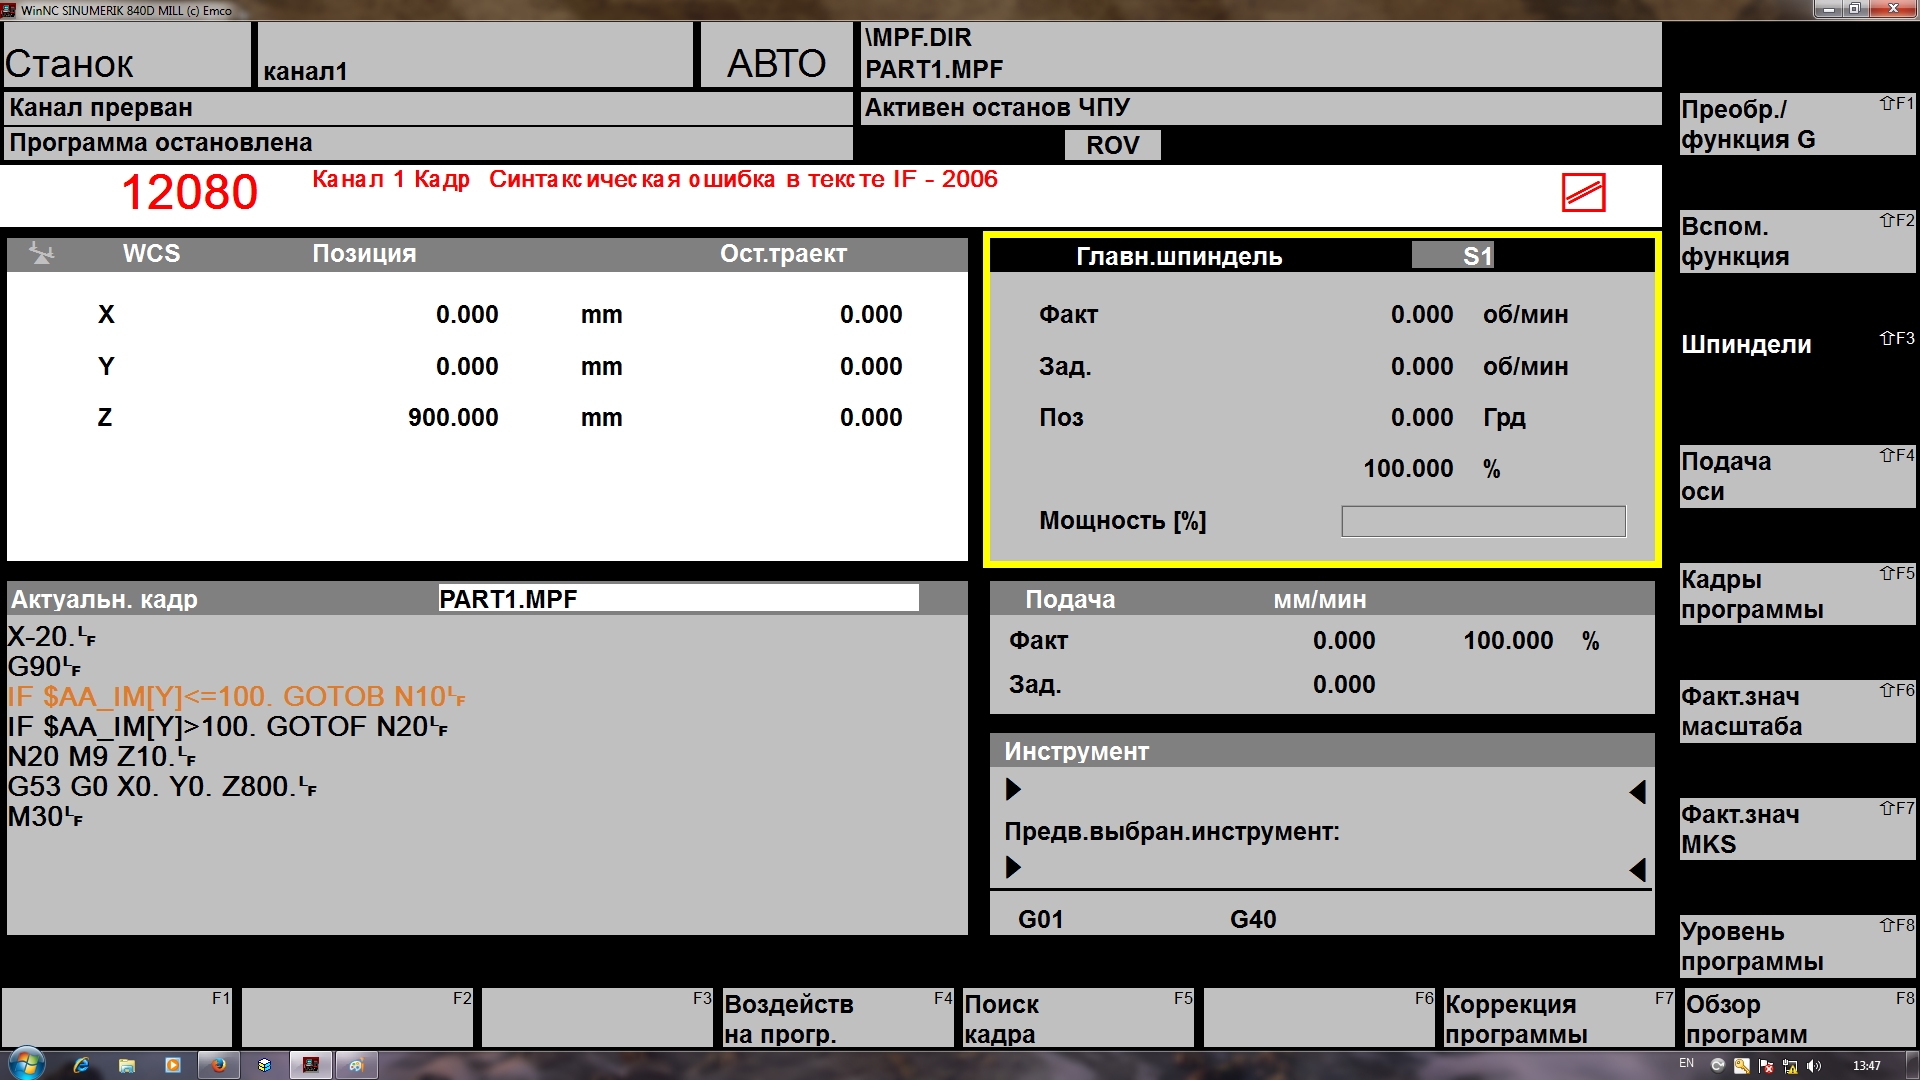Open Факт.знач масштаба softkey
Viewport: 1920px width, 1080px height.
tap(1797, 711)
